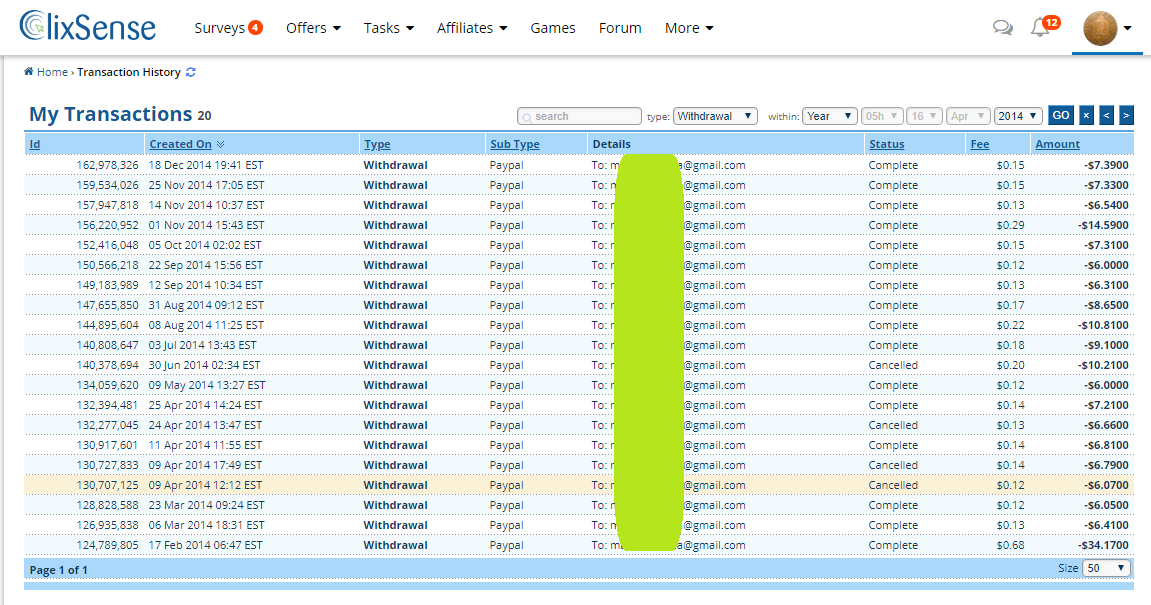Click the ClixSense logo
The width and height of the screenshot is (1151, 605).
[88, 26]
